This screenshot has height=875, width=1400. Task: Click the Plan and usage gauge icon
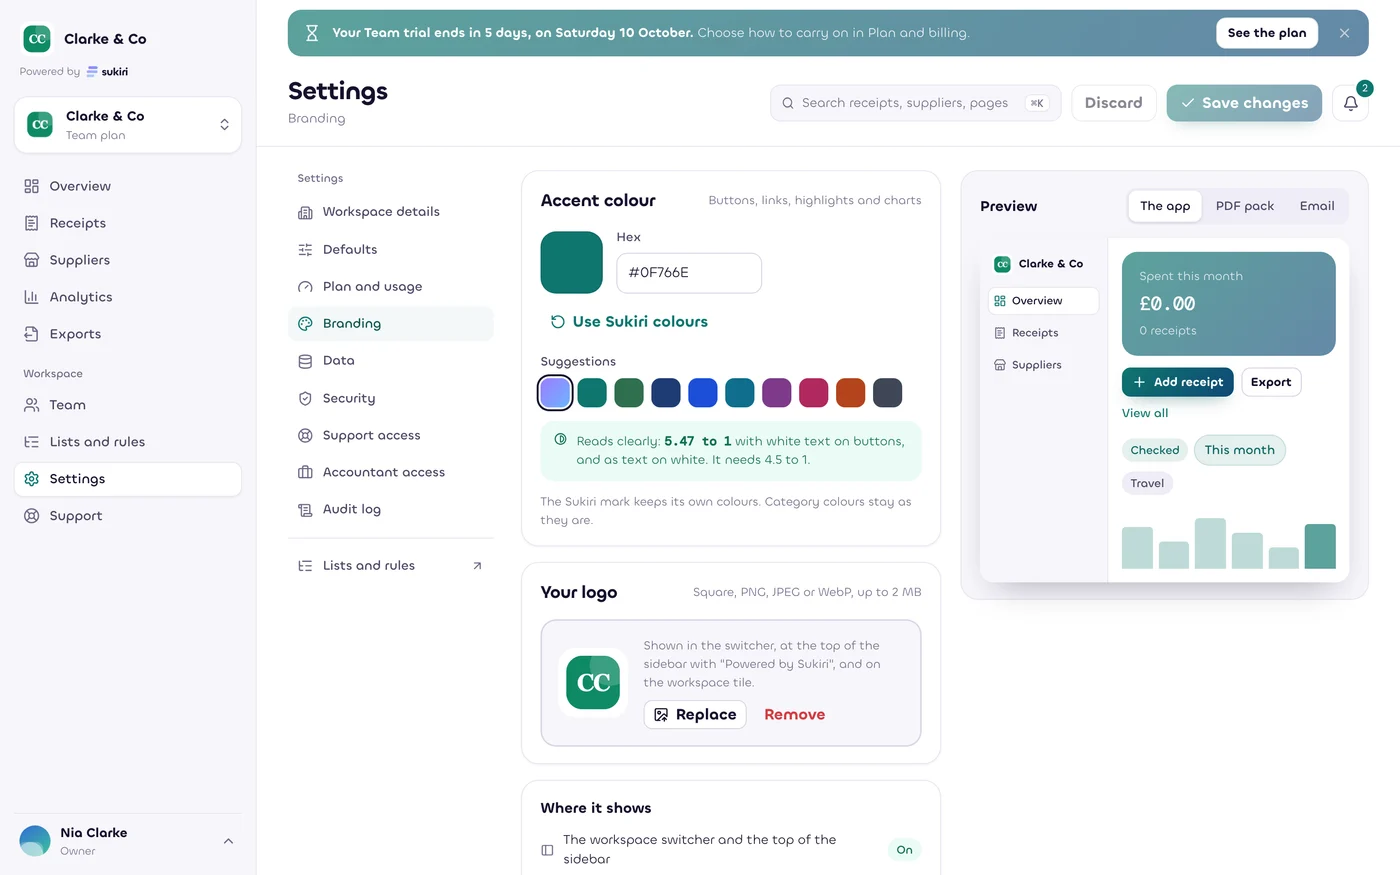coord(305,287)
